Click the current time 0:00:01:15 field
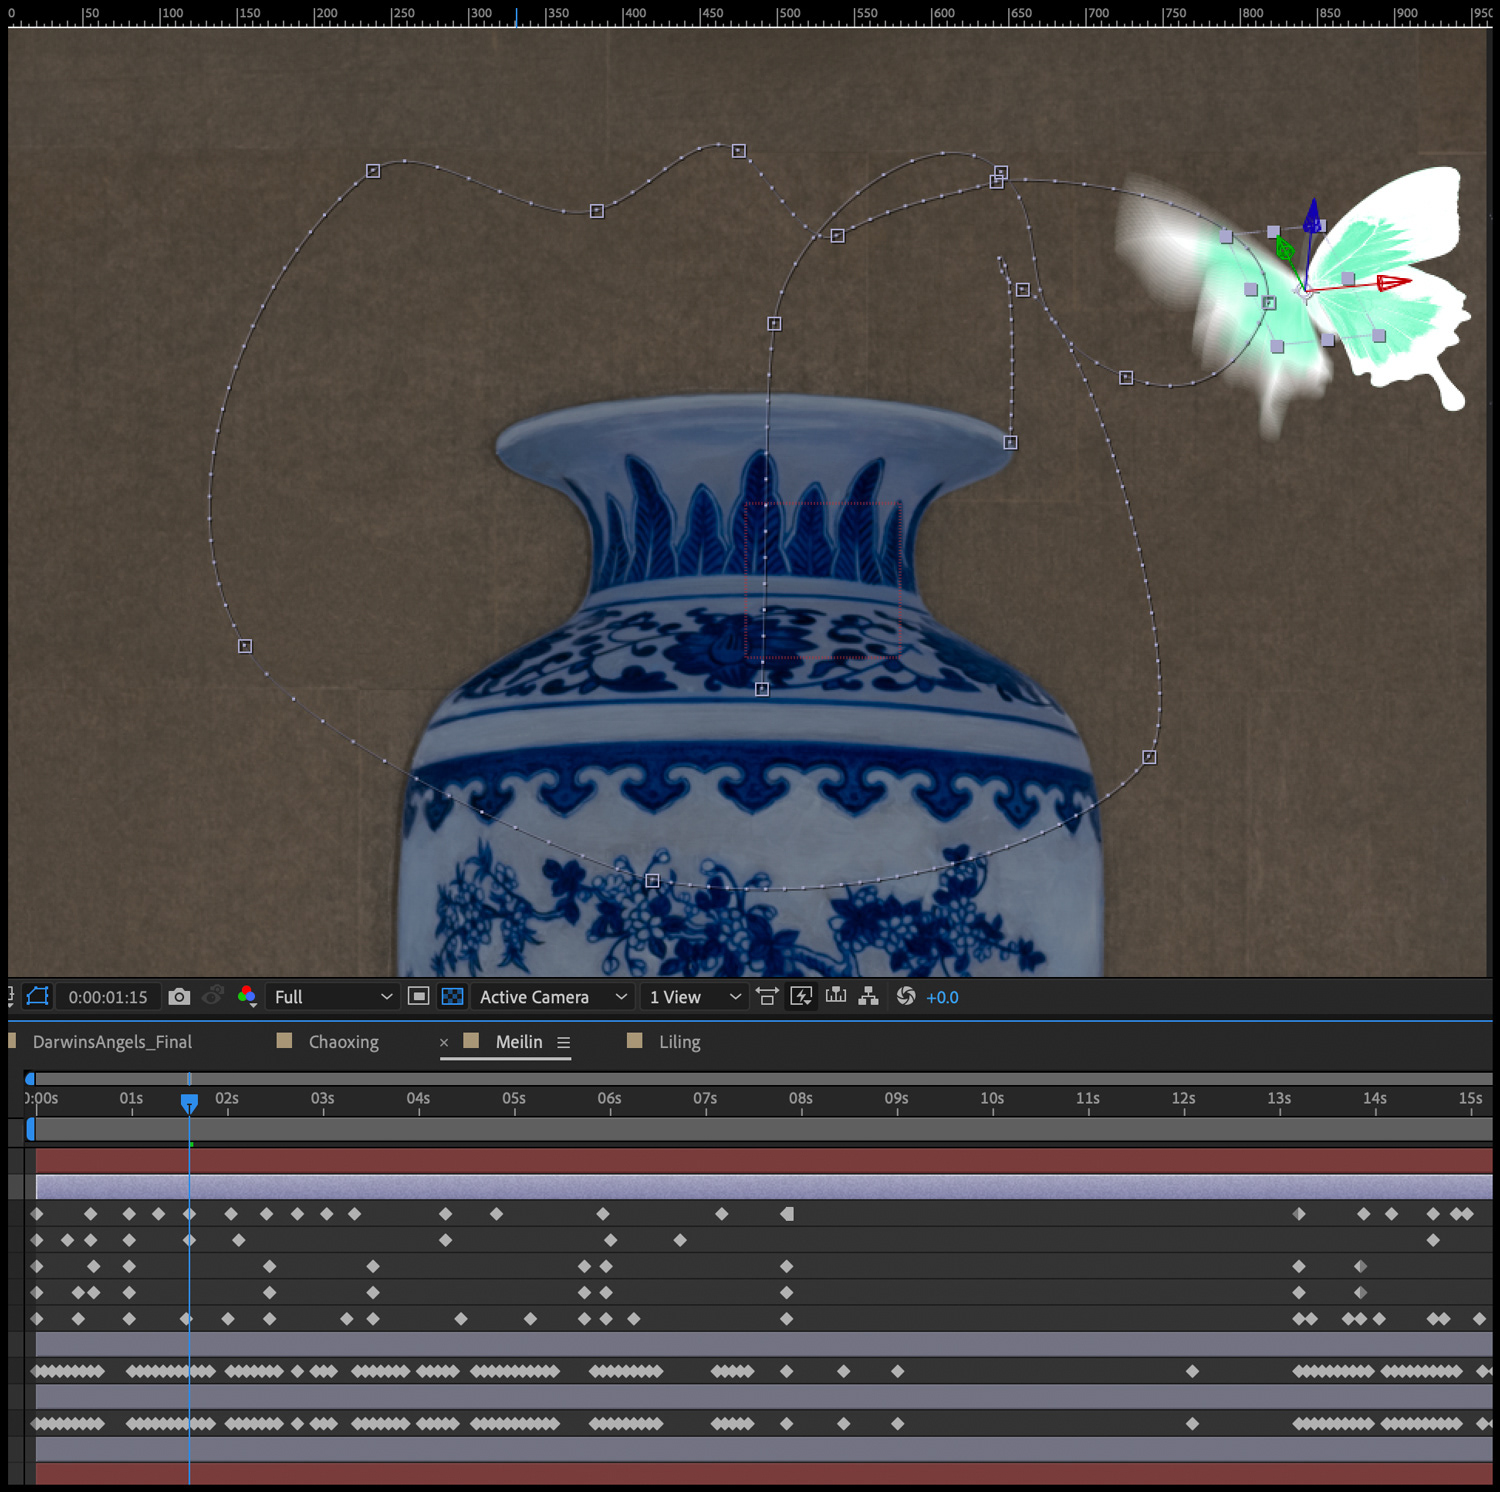The height and width of the screenshot is (1492, 1500). 108,997
